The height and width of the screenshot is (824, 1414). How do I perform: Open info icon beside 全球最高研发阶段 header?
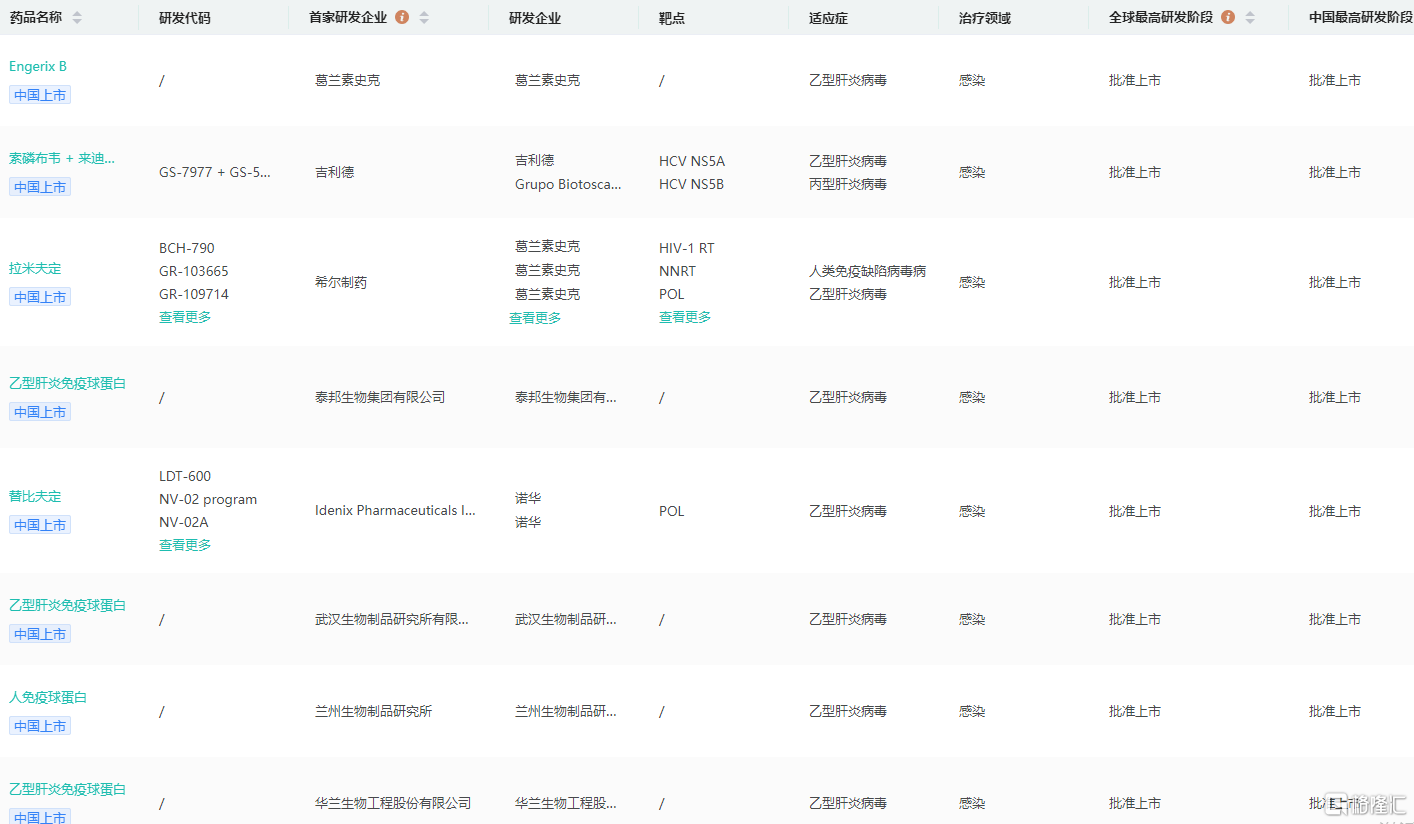[1228, 17]
